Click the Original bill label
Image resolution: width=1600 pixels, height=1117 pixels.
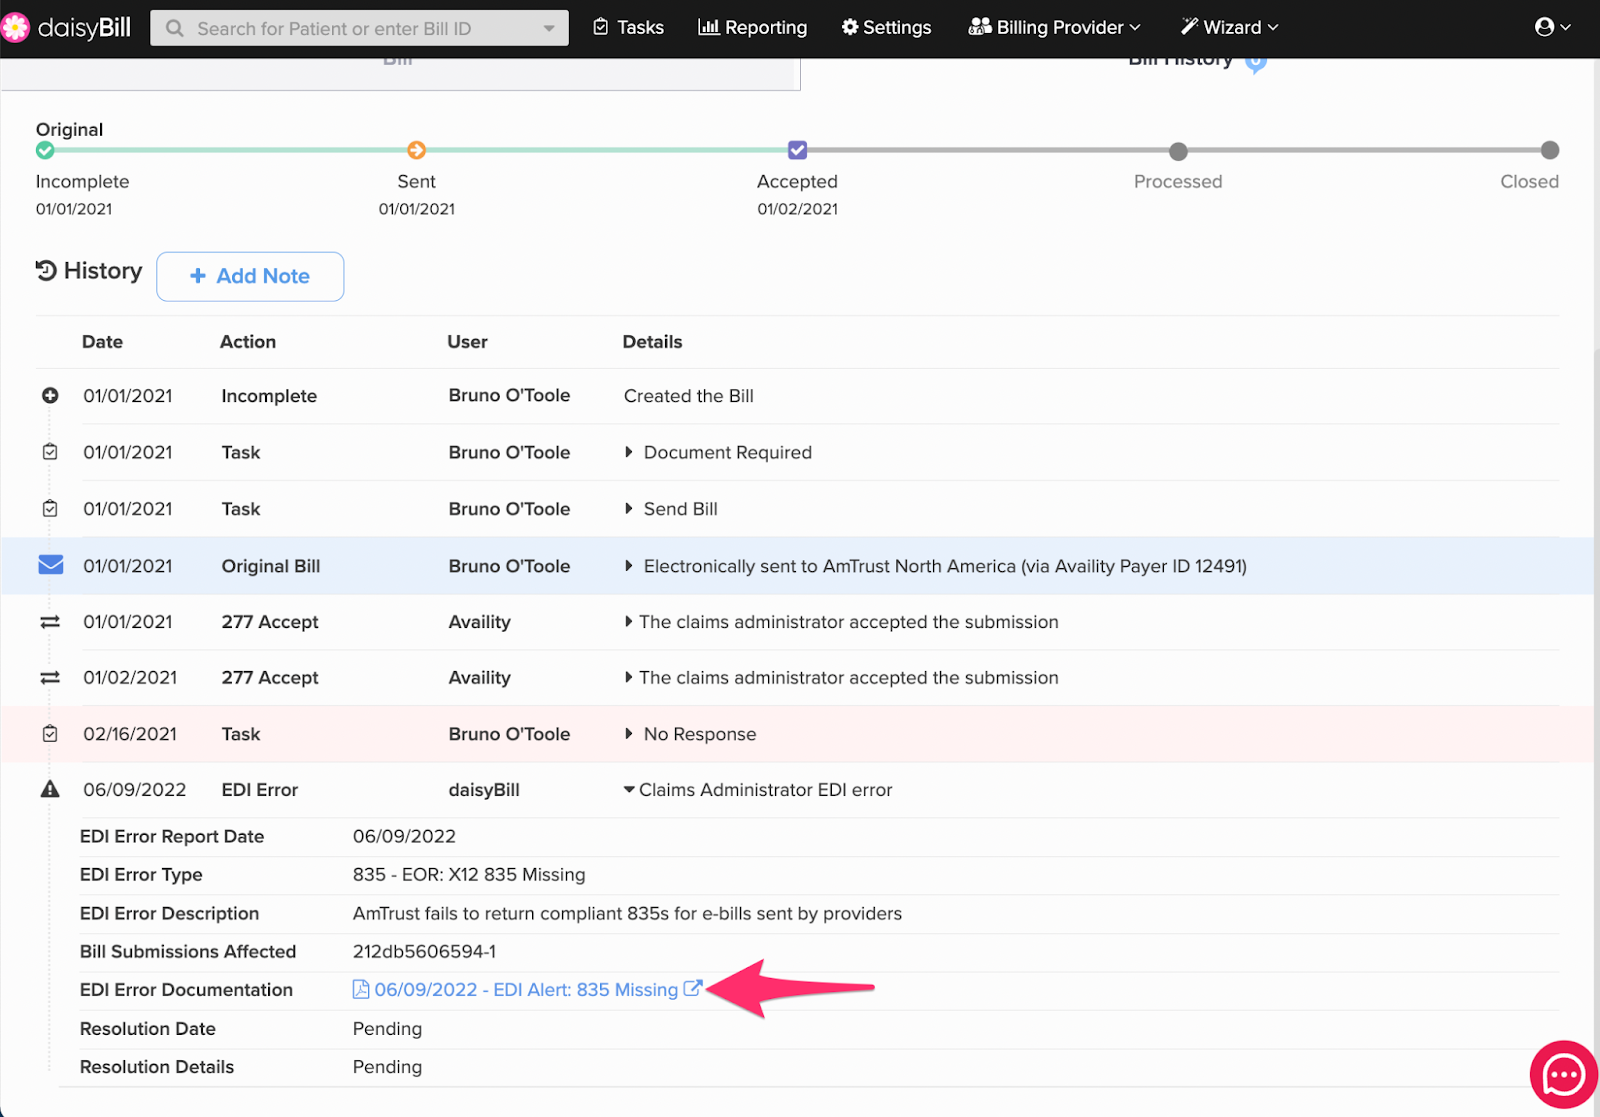coord(69,130)
